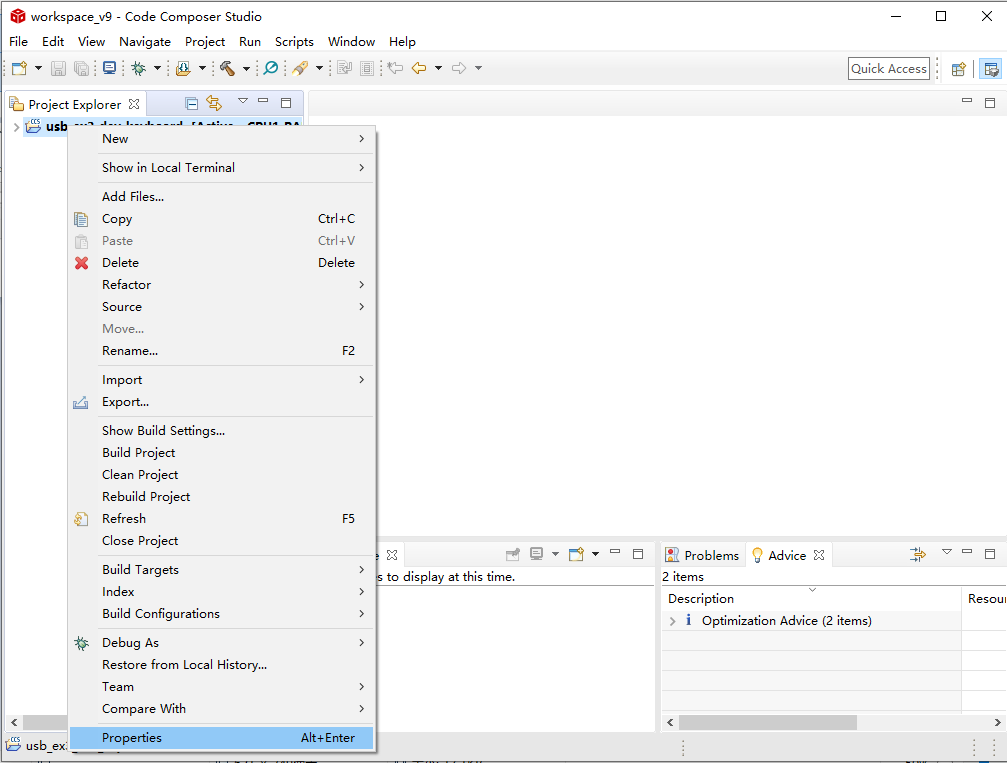Click the green Debug bug icon

tap(139, 68)
